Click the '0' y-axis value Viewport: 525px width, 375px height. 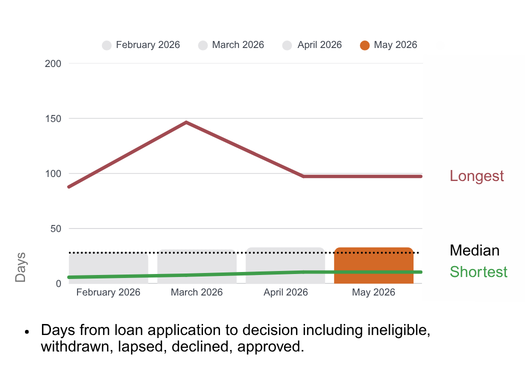58,284
